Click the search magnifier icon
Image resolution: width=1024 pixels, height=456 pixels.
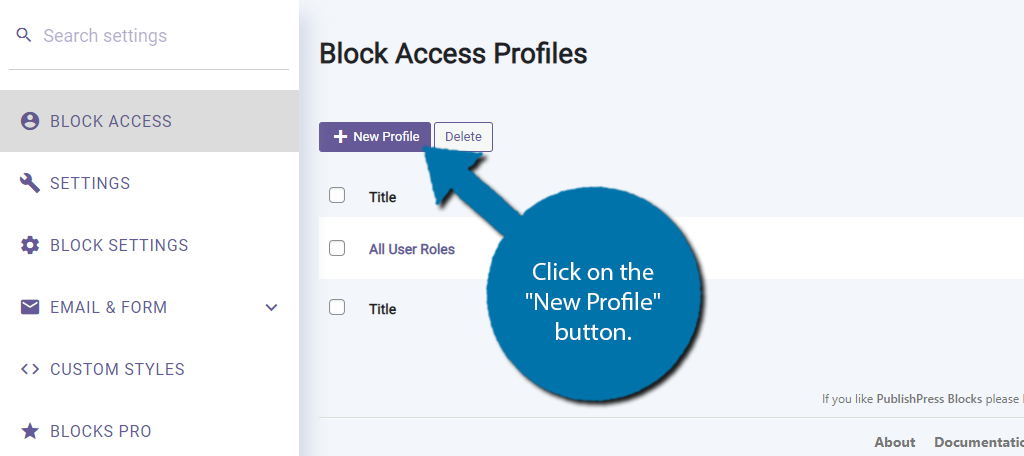pos(24,35)
